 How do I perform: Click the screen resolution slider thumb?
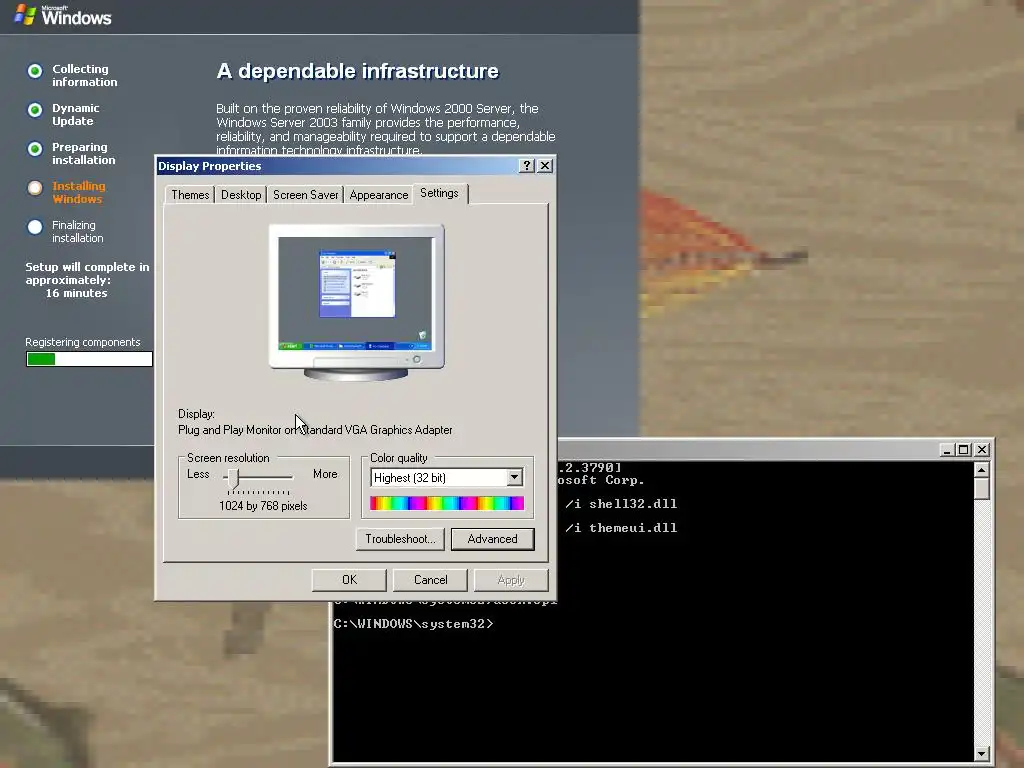coord(233,479)
